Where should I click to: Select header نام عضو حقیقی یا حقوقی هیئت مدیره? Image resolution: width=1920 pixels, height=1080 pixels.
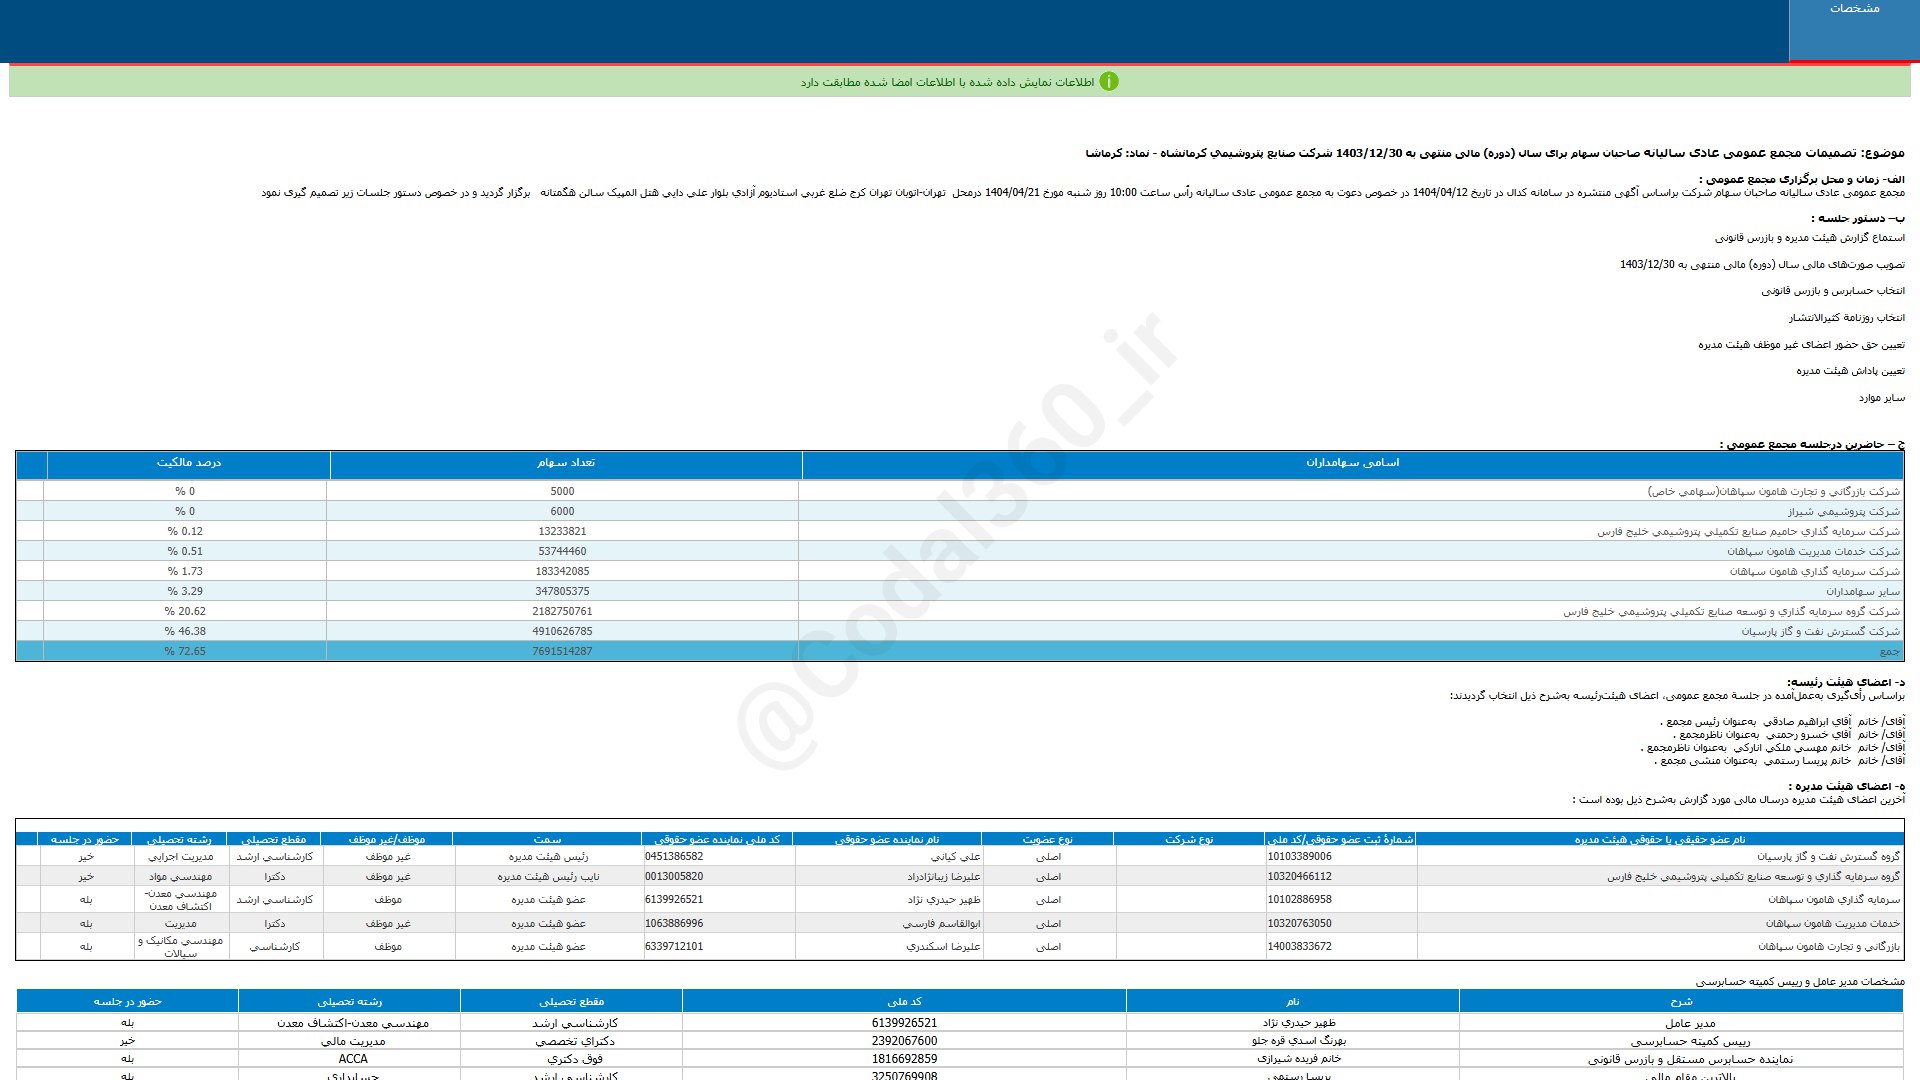(x=1659, y=839)
